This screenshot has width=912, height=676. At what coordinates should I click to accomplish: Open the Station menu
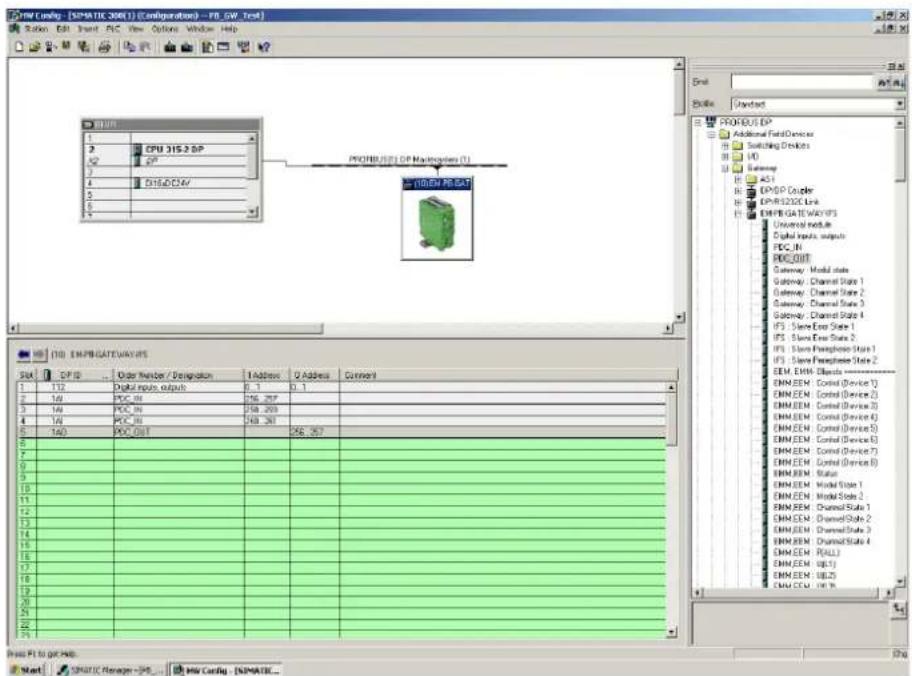coord(36,29)
